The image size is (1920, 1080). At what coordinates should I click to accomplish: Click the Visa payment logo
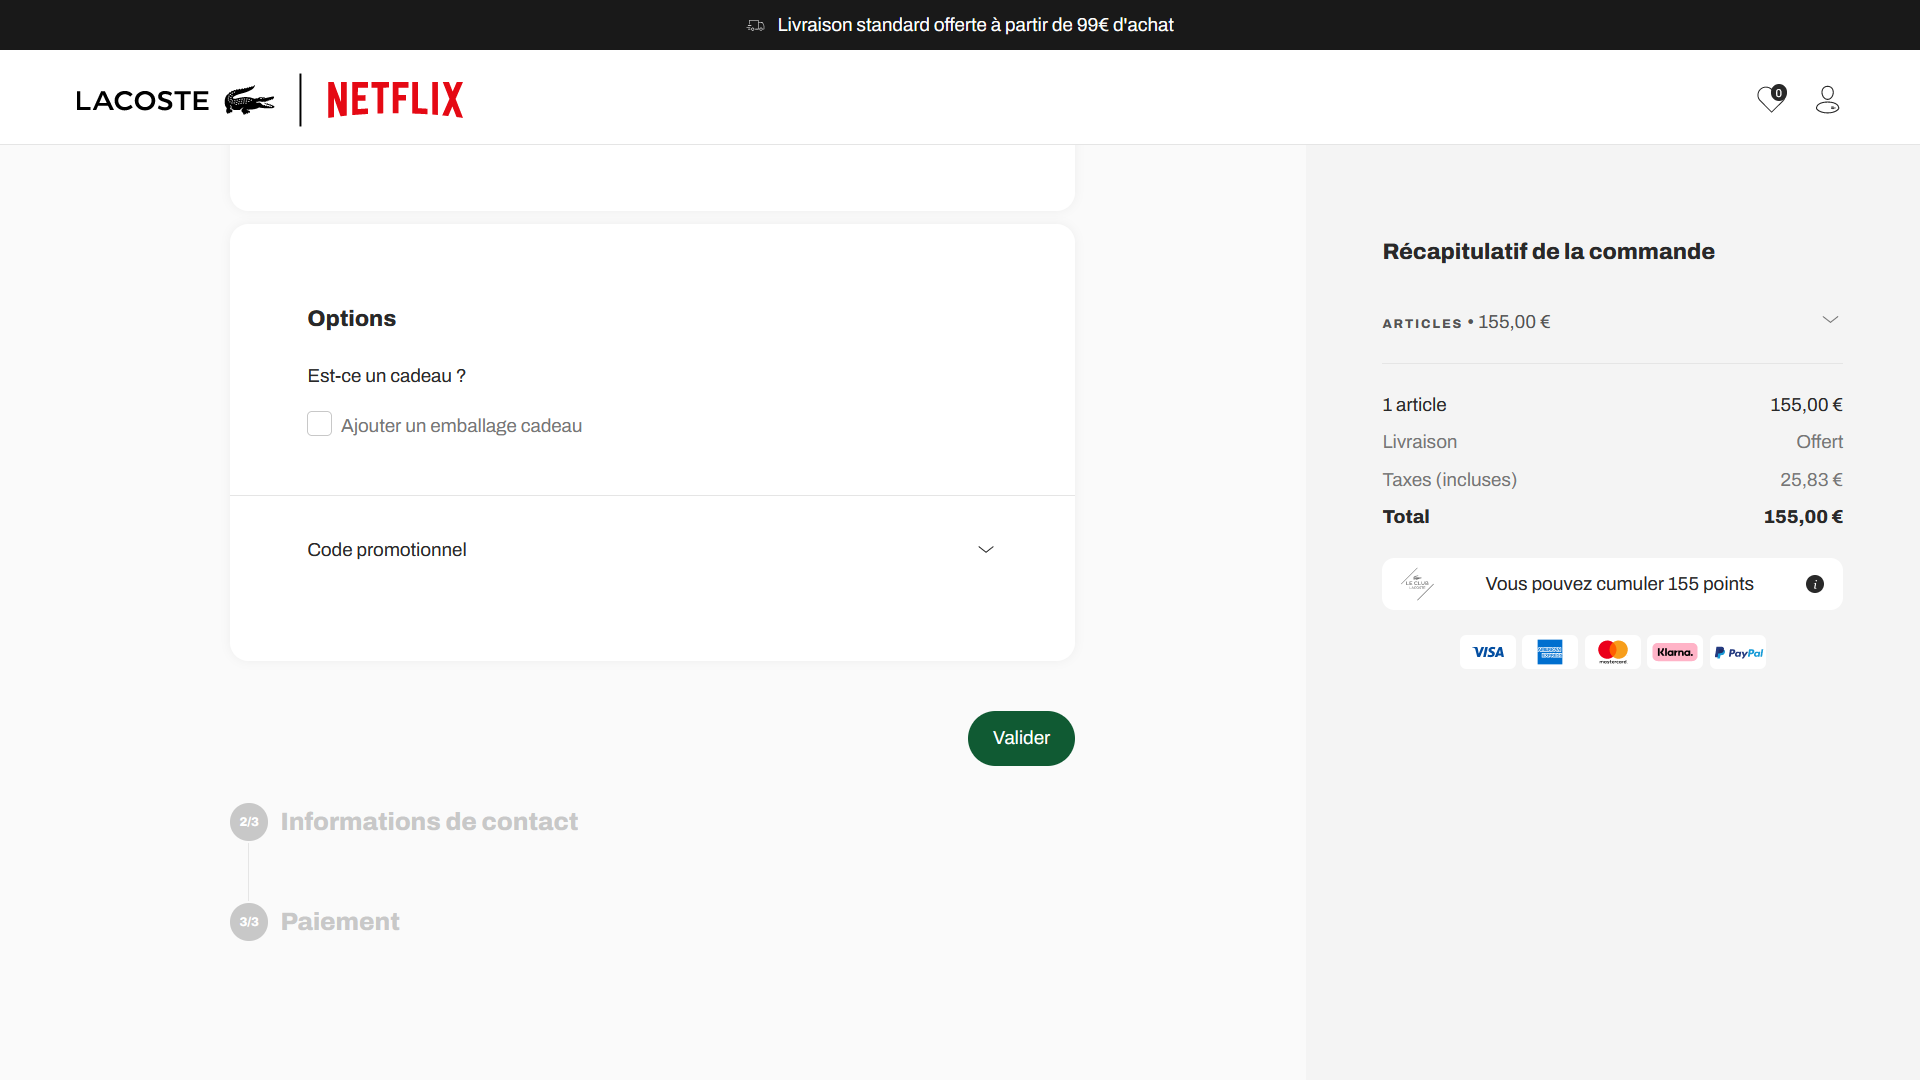coord(1488,652)
